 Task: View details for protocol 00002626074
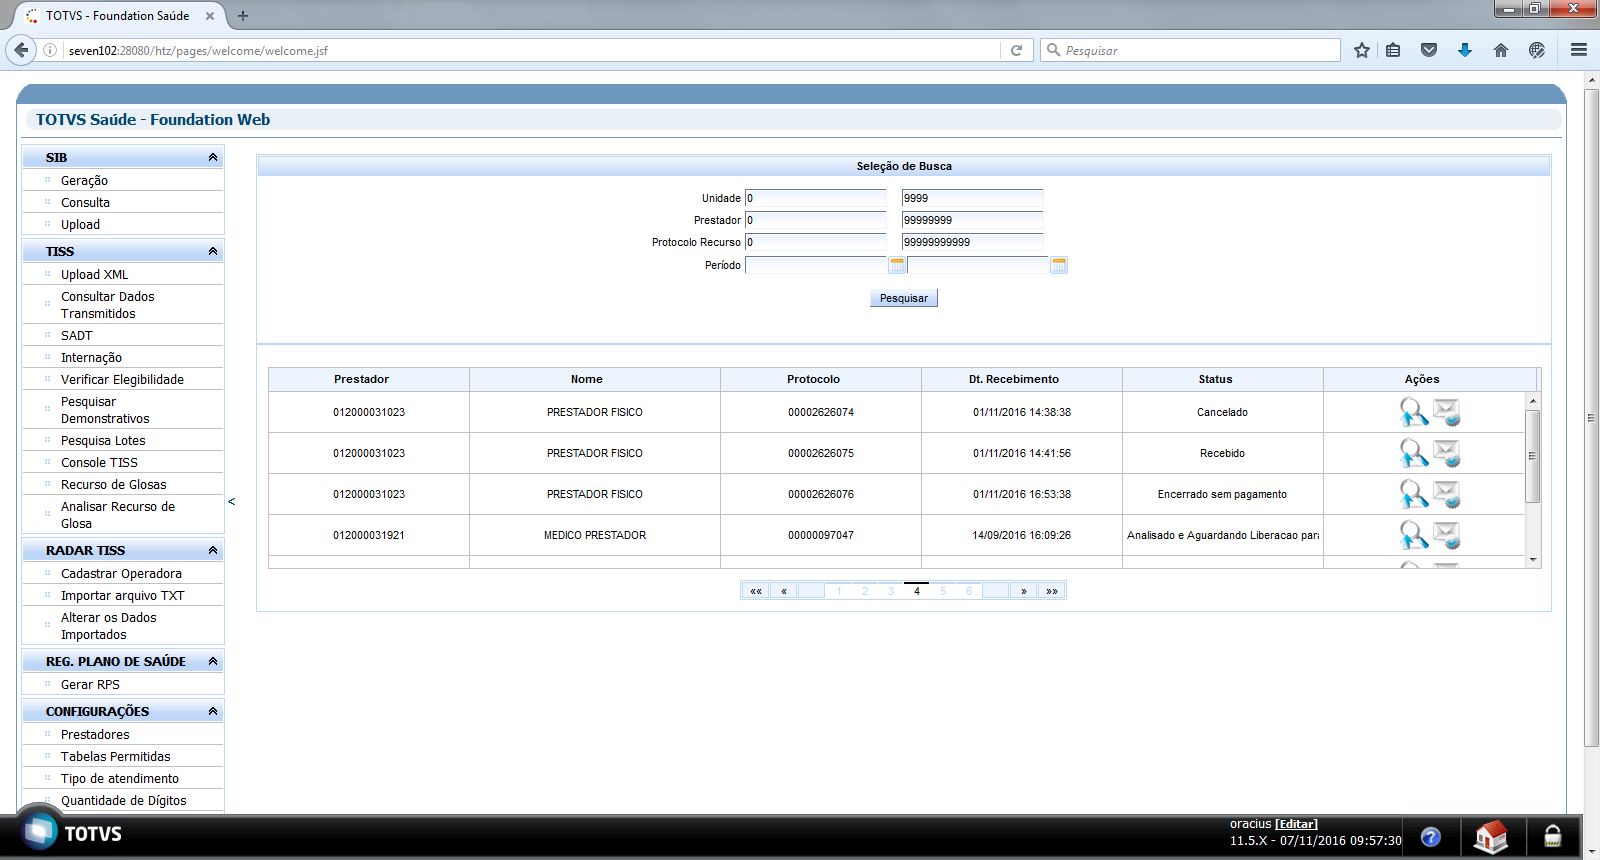click(1414, 412)
